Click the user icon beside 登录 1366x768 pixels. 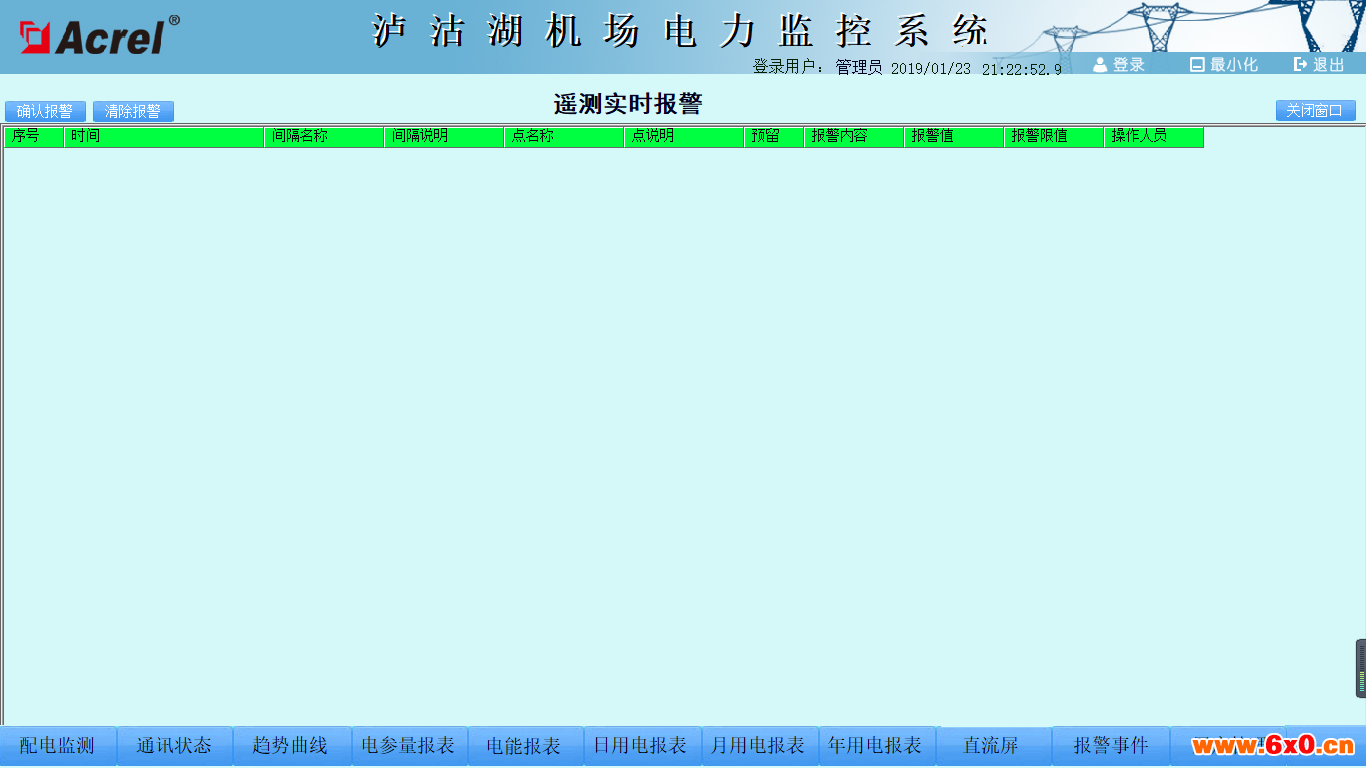[1100, 64]
